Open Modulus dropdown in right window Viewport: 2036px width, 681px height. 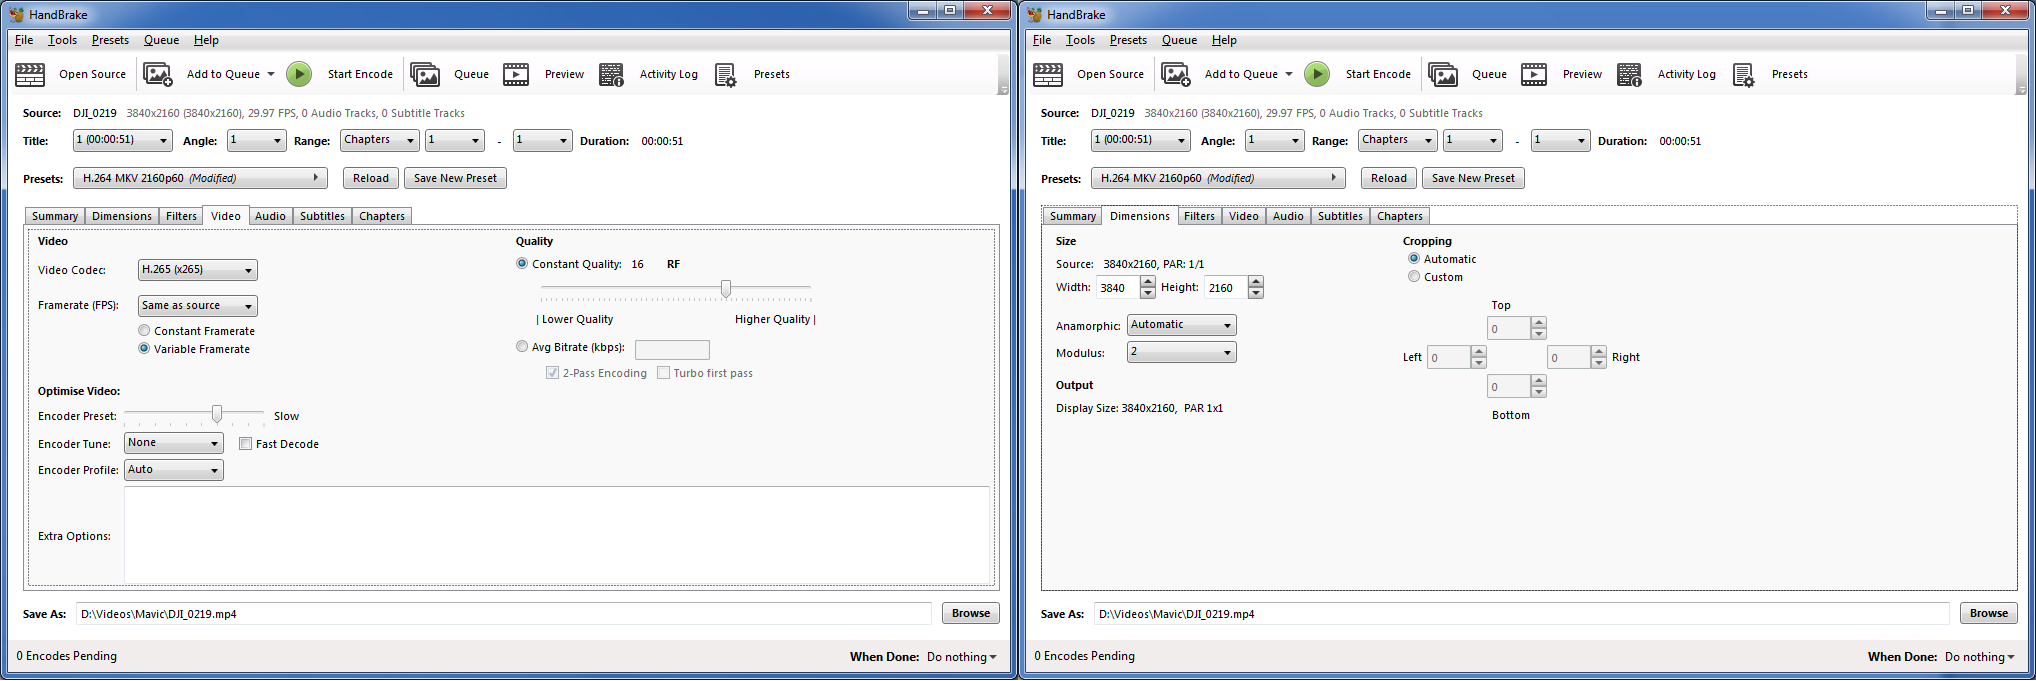click(x=1181, y=352)
